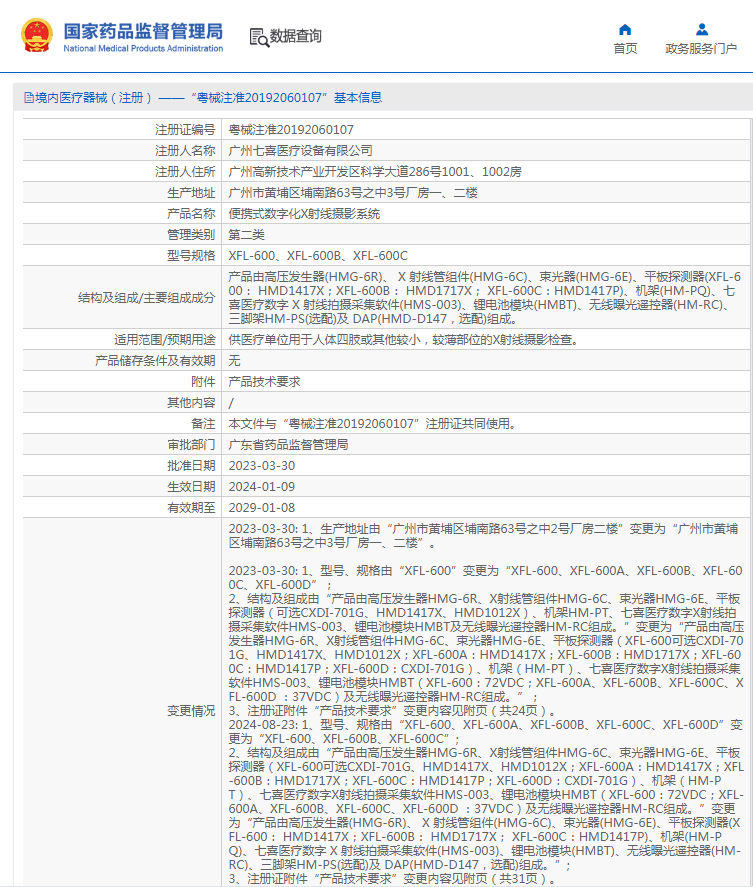Click attachment value 产品技术要求
The width and height of the screenshot is (753, 887).
coord(264,382)
